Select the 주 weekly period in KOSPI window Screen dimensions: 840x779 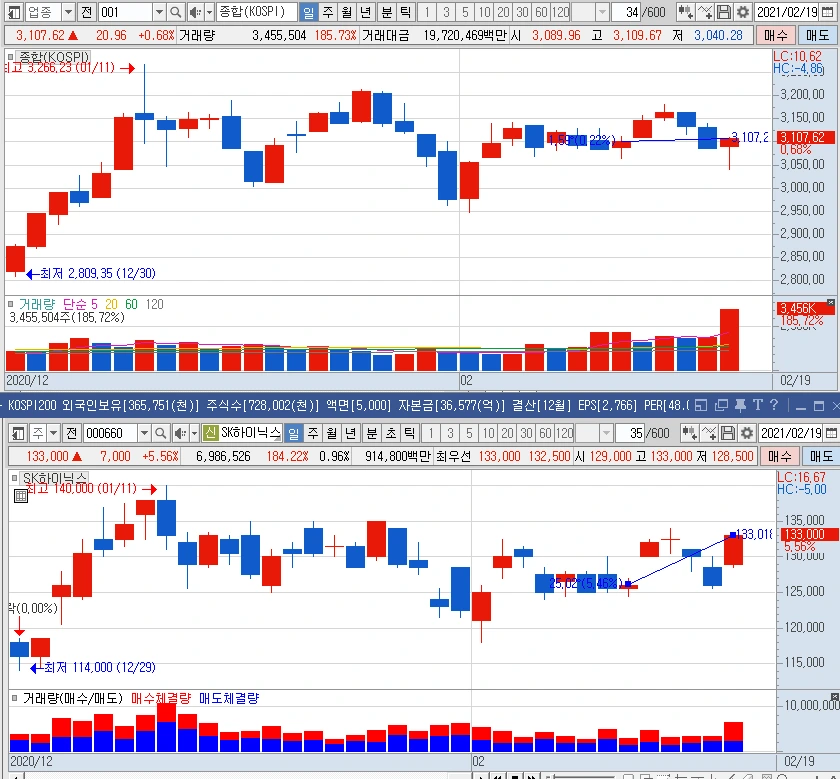point(328,12)
